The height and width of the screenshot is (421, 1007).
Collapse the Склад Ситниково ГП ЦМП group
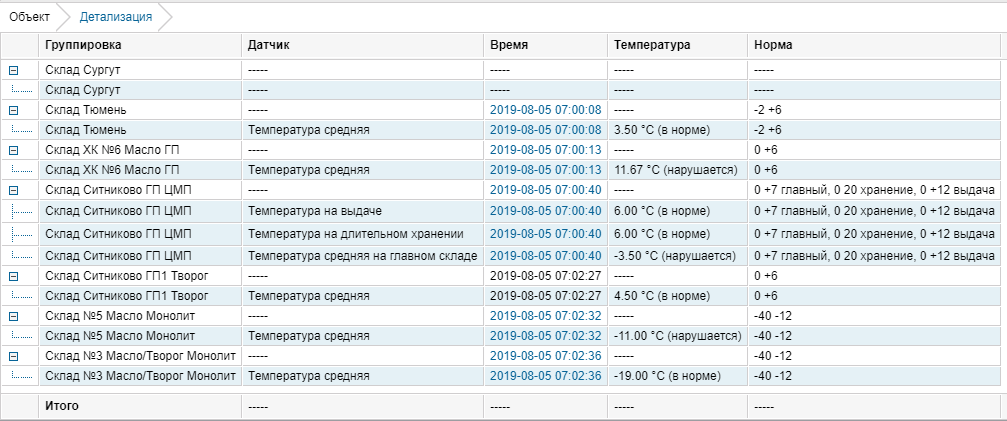(x=14, y=190)
